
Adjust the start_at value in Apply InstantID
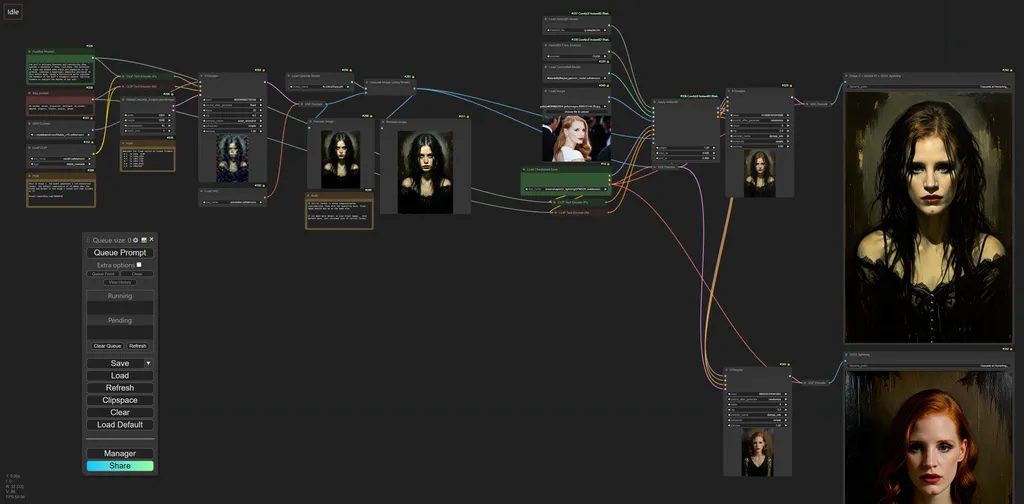685,153
